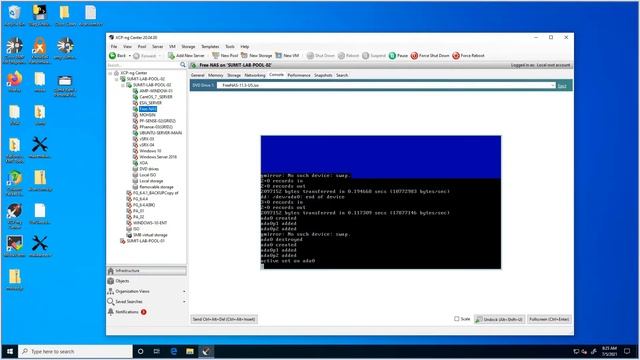Click the Windows Start button

click(x=10, y=351)
